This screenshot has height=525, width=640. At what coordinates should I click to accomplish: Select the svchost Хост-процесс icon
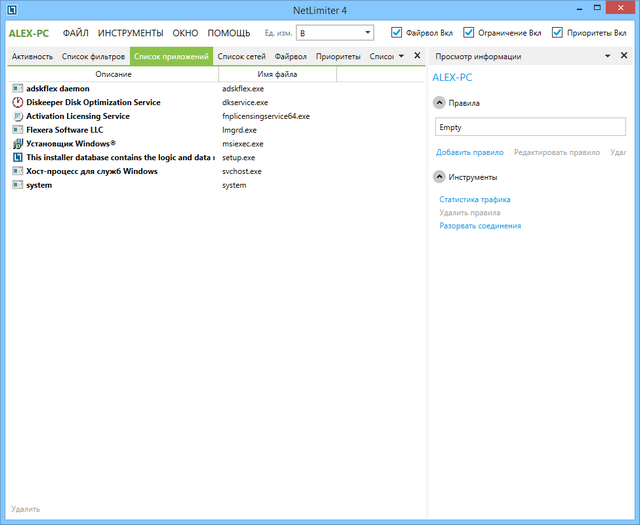click(x=17, y=171)
